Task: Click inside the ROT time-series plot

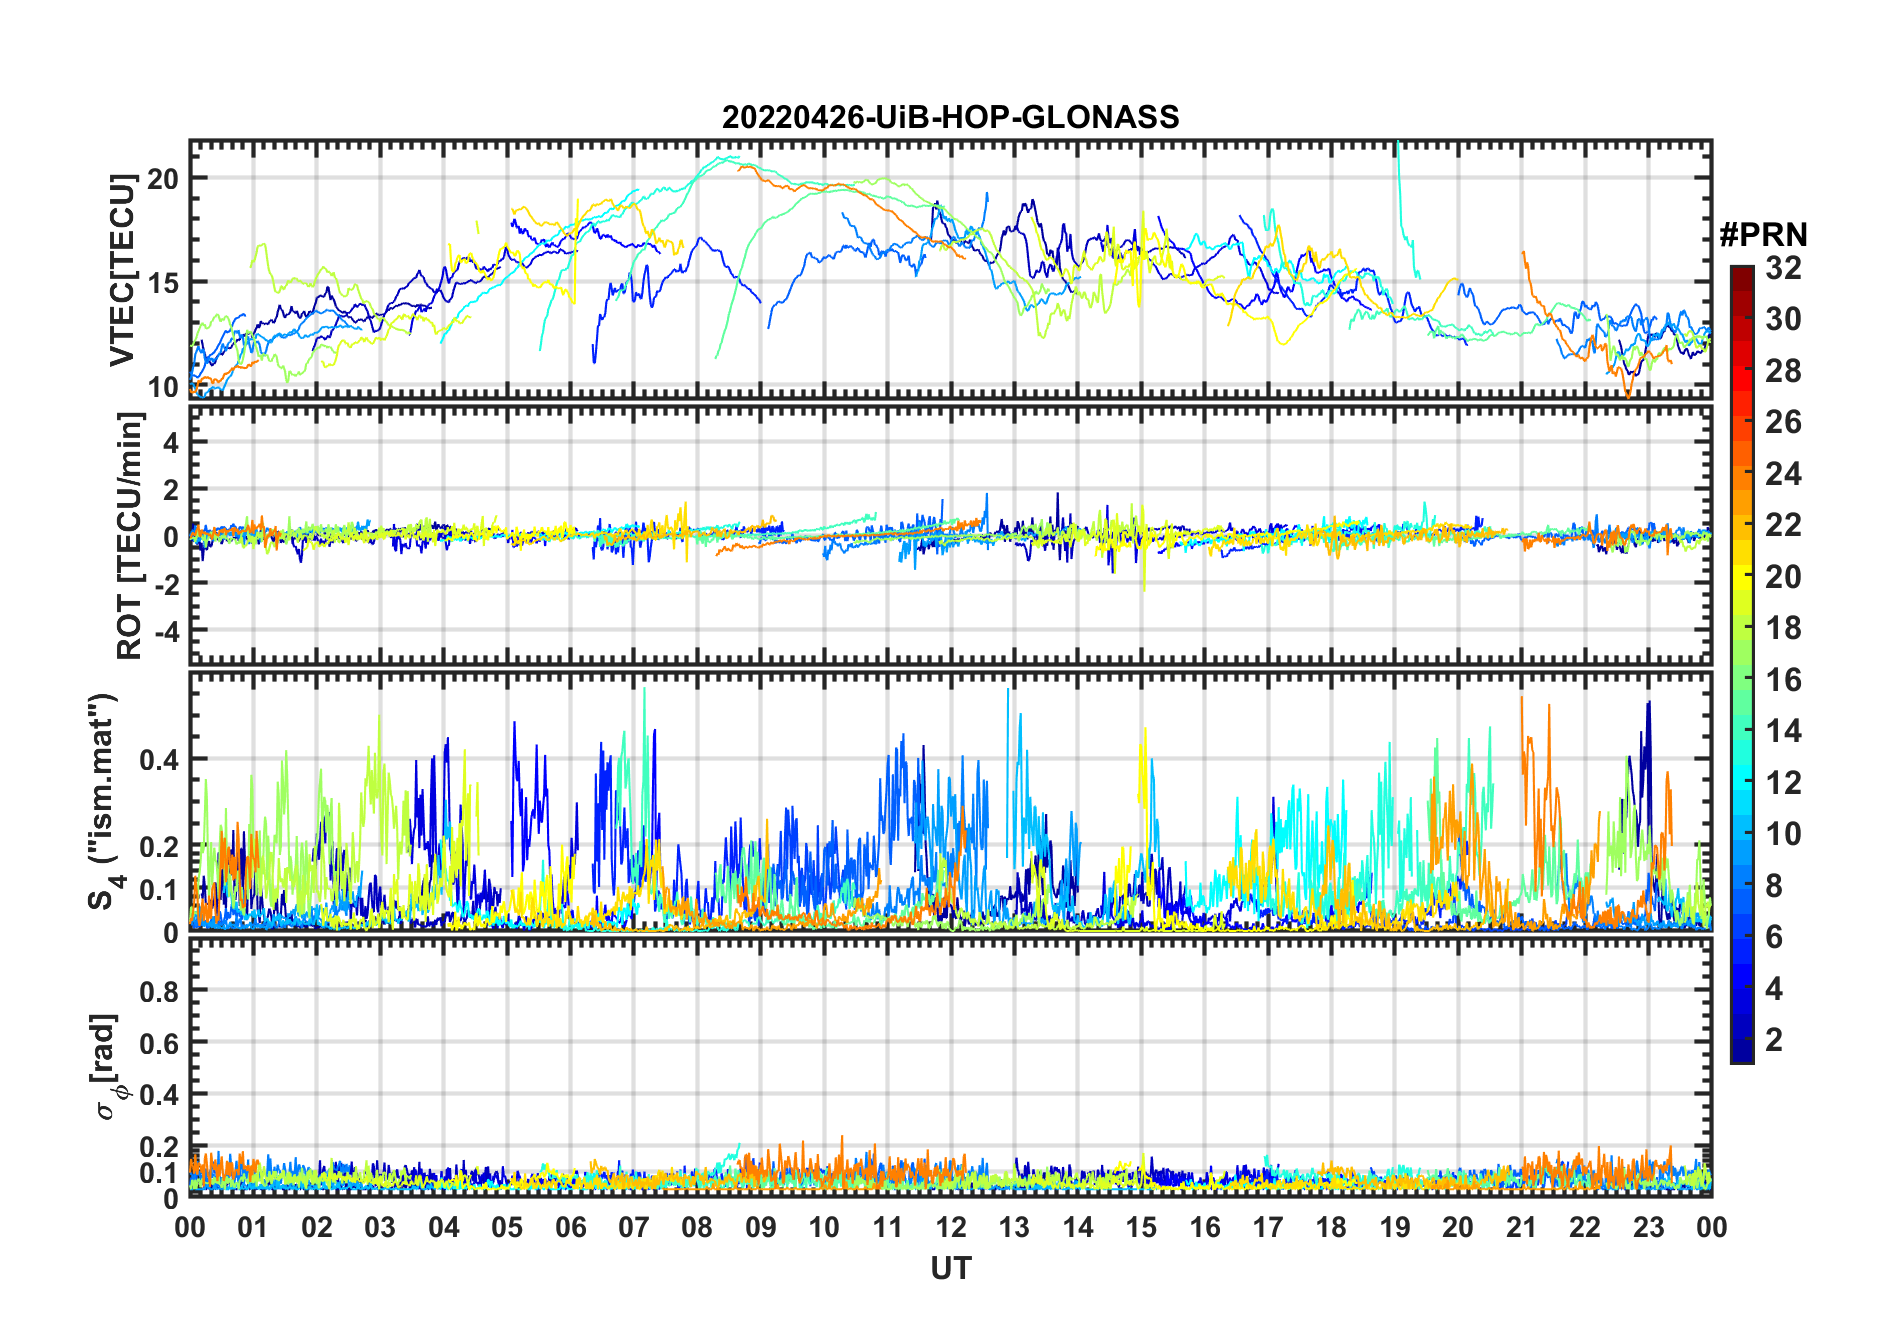Action: click(x=950, y=535)
